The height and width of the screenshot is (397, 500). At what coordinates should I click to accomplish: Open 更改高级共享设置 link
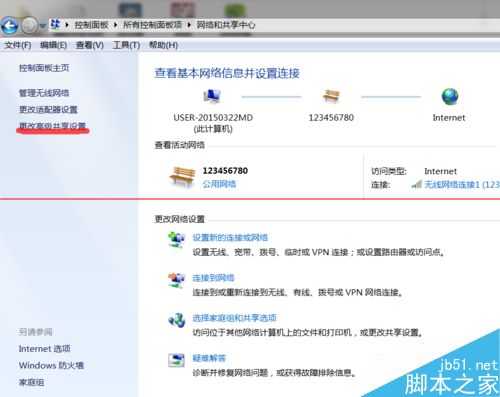tap(52, 126)
